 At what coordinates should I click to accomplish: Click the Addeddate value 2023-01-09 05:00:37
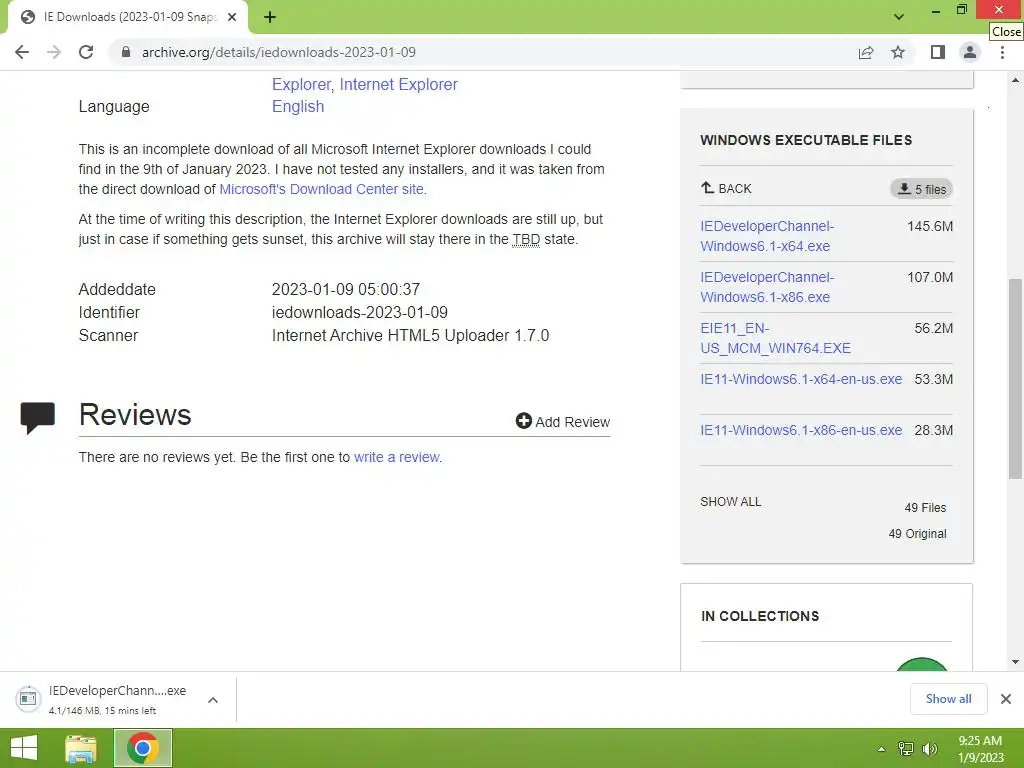(x=345, y=289)
